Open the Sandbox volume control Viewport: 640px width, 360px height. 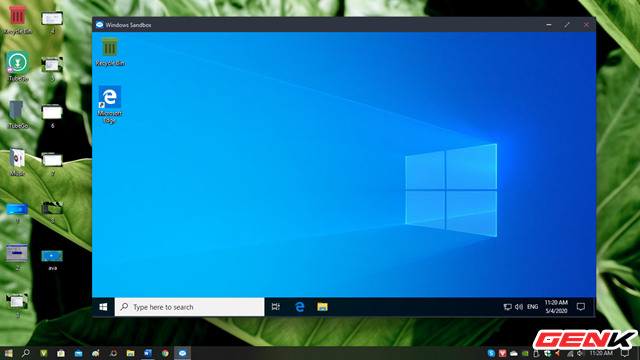(x=519, y=307)
